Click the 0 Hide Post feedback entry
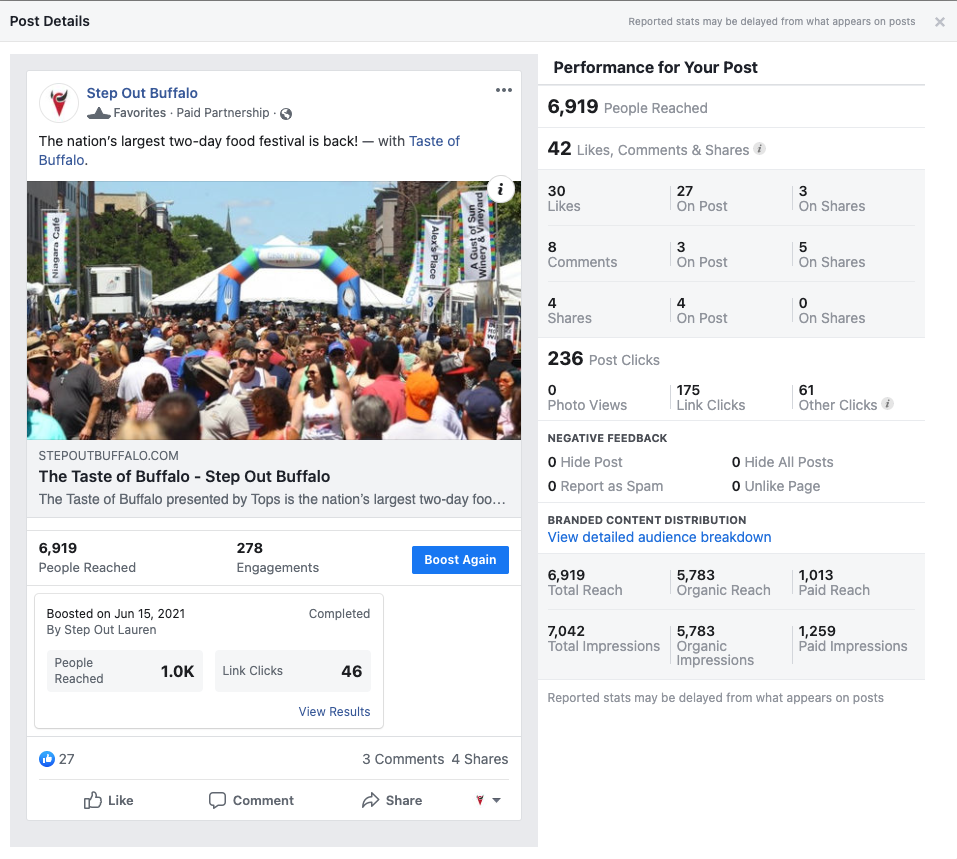This screenshot has width=957, height=859. tap(585, 462)
